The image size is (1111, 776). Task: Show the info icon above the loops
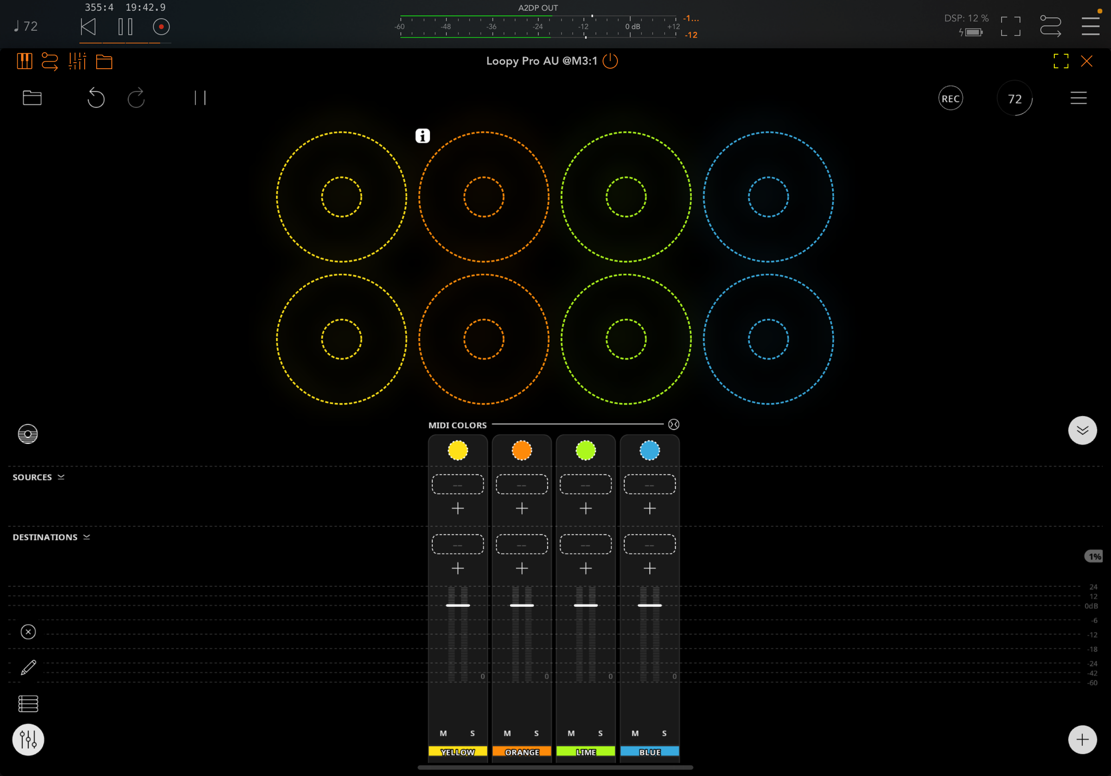tap(422, 136)
